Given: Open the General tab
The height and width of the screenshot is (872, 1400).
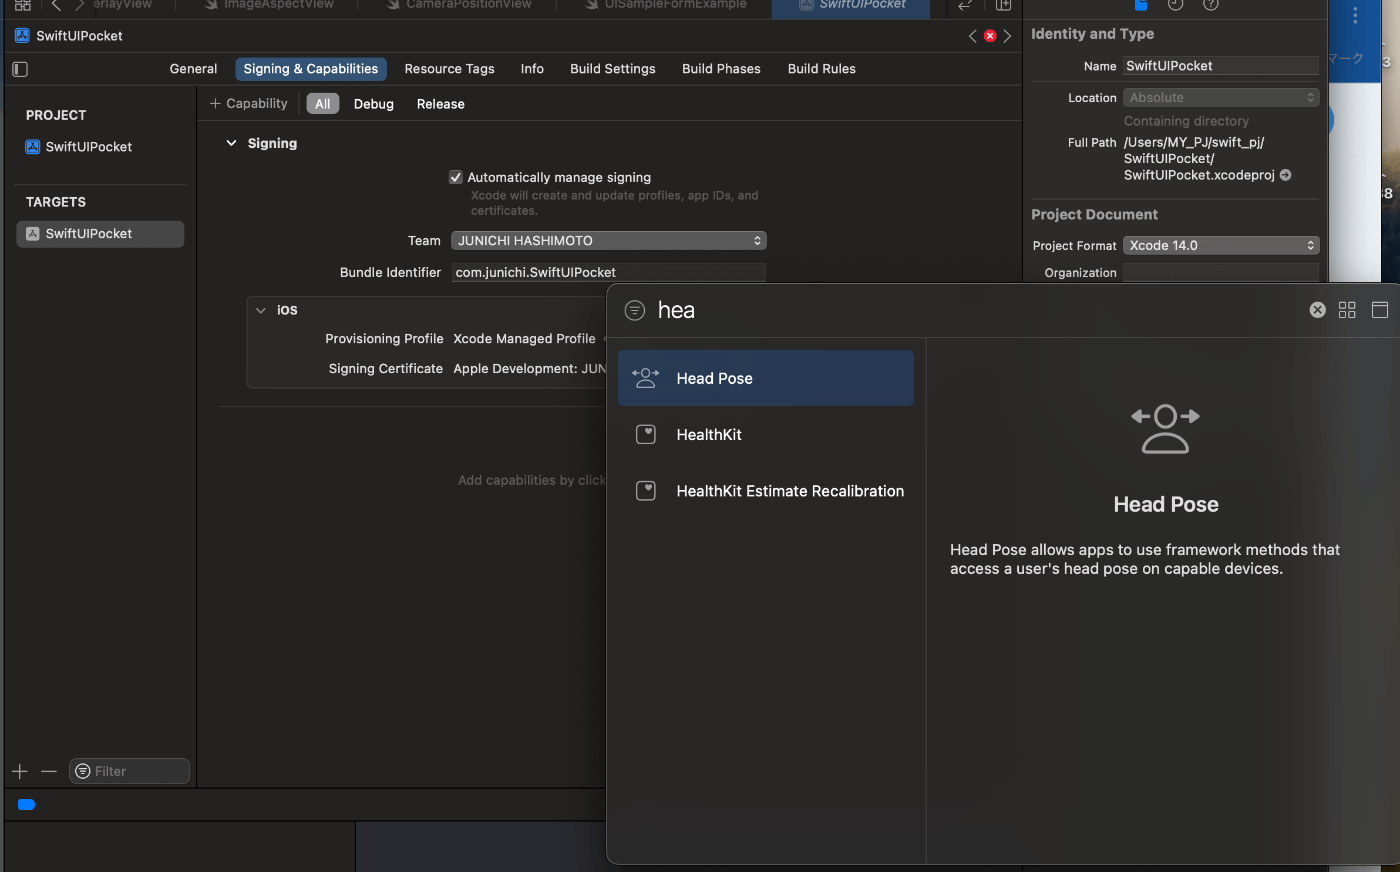Looking at the screenshot, I should click(193, 69).
